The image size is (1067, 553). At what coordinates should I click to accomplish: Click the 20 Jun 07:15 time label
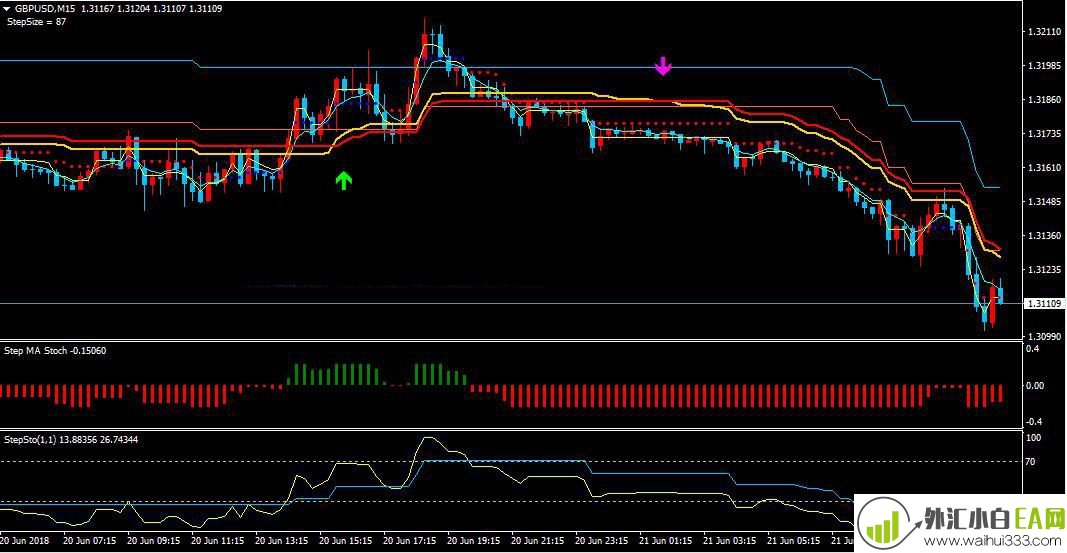tap(89, 541)
